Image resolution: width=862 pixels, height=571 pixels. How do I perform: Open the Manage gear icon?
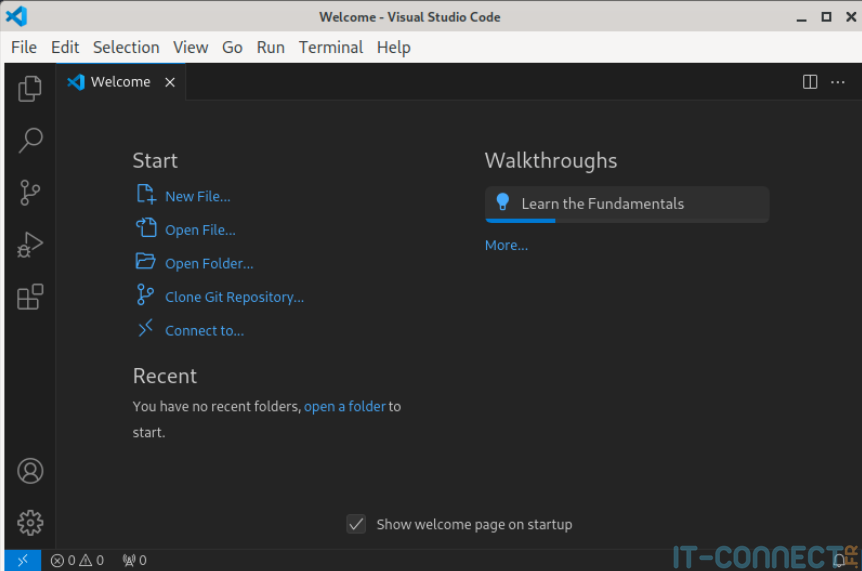coord(30,522)
